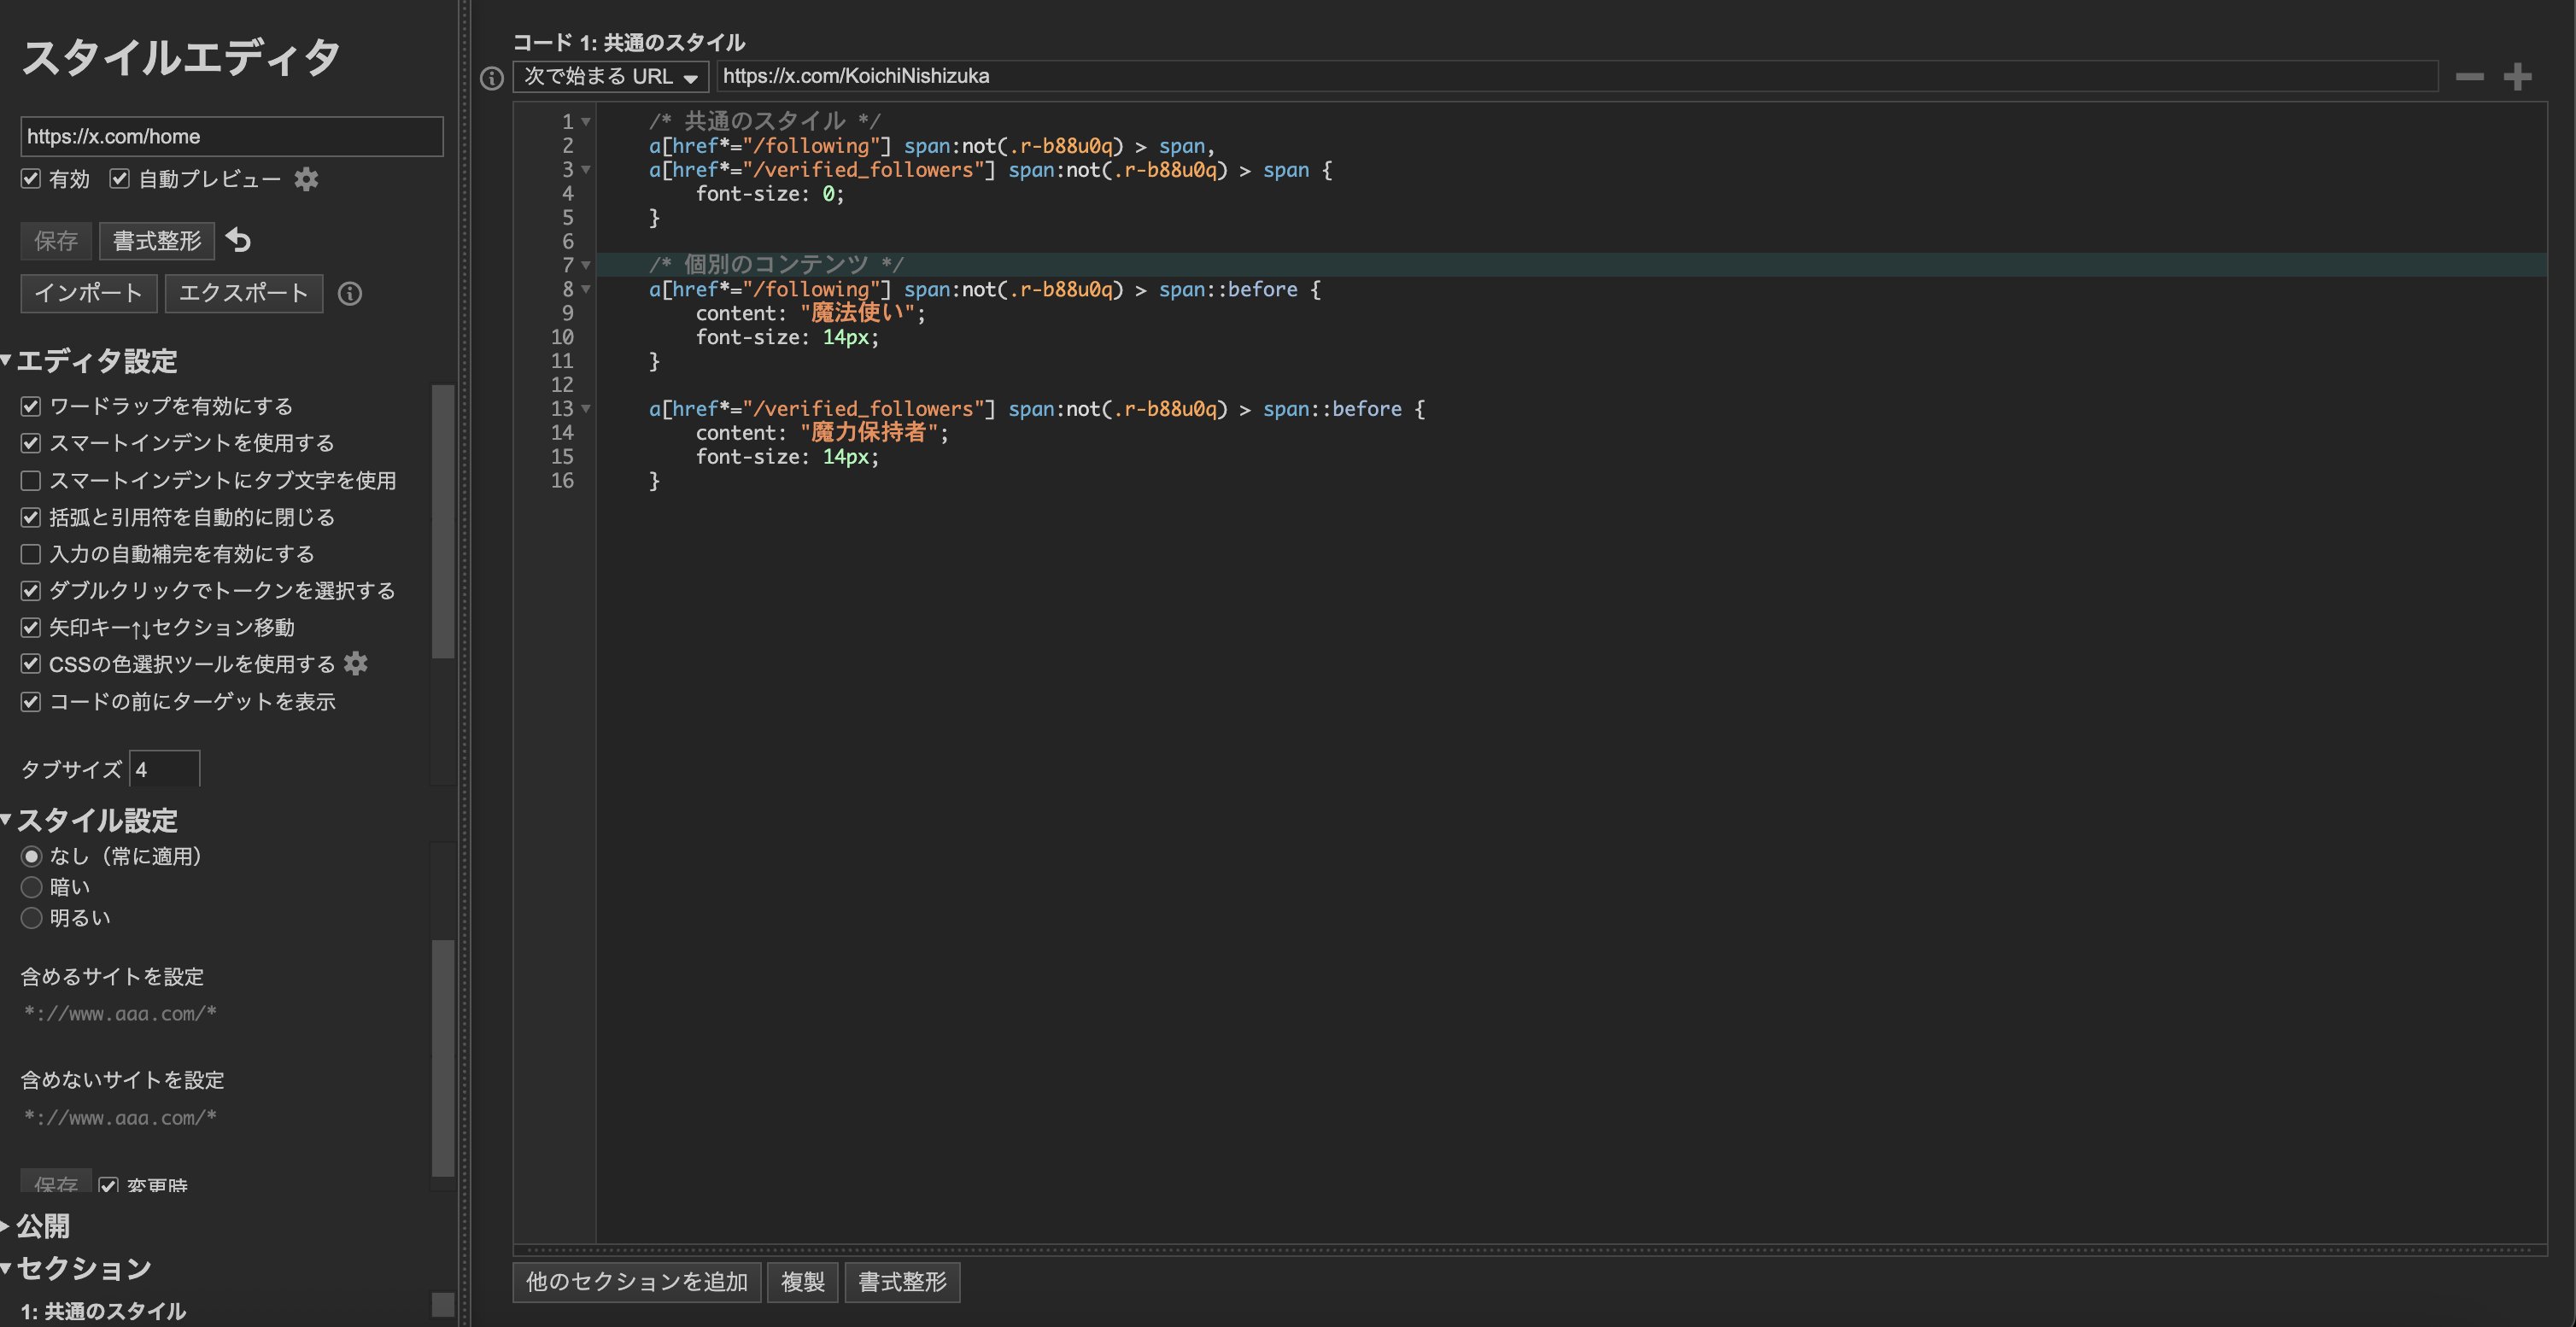Disable ワードラップを有効にする option
This screenshot has width=2576, height=1327.
tap(31, 406)
